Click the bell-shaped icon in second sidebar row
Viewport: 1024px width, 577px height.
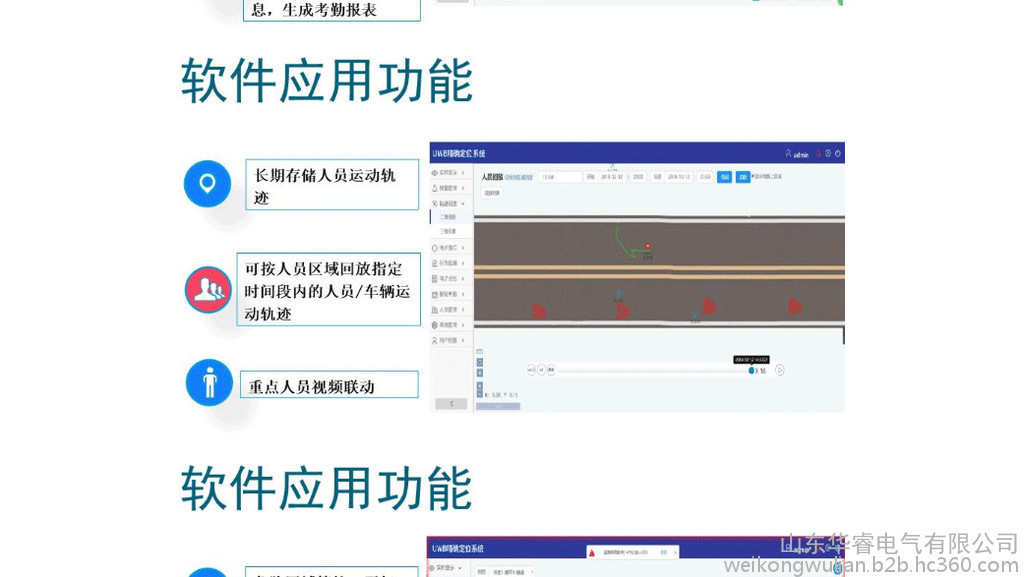(435, 188)
